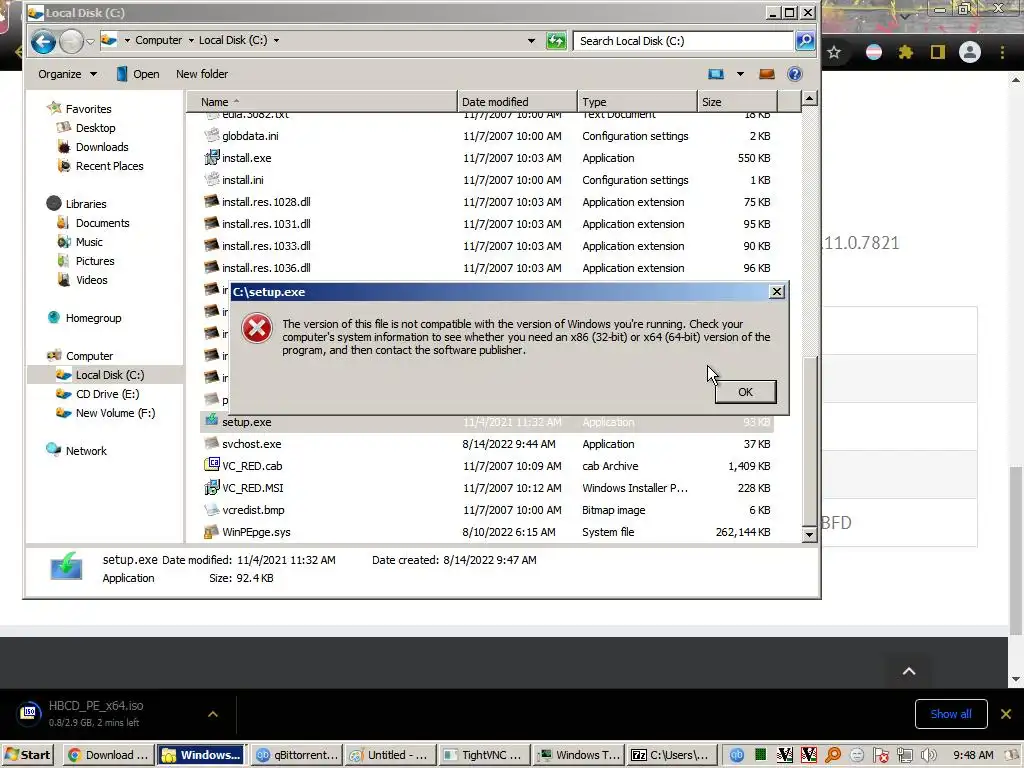Viewport: 1024px width, 768px height.
Task: Sort by Date modified column header
Action: pyautogui.click(x=517, y=102)
